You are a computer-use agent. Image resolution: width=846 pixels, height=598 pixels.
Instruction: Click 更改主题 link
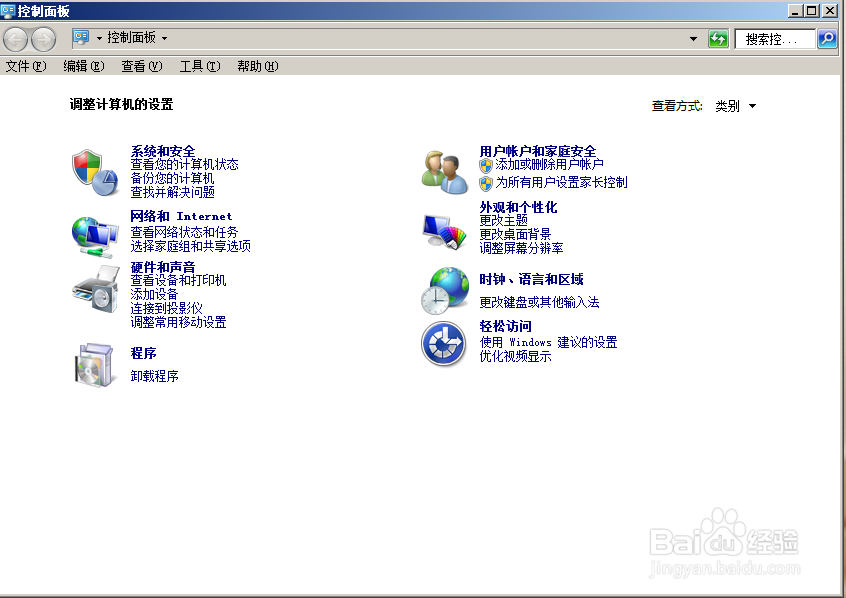[x=504, y=221]
